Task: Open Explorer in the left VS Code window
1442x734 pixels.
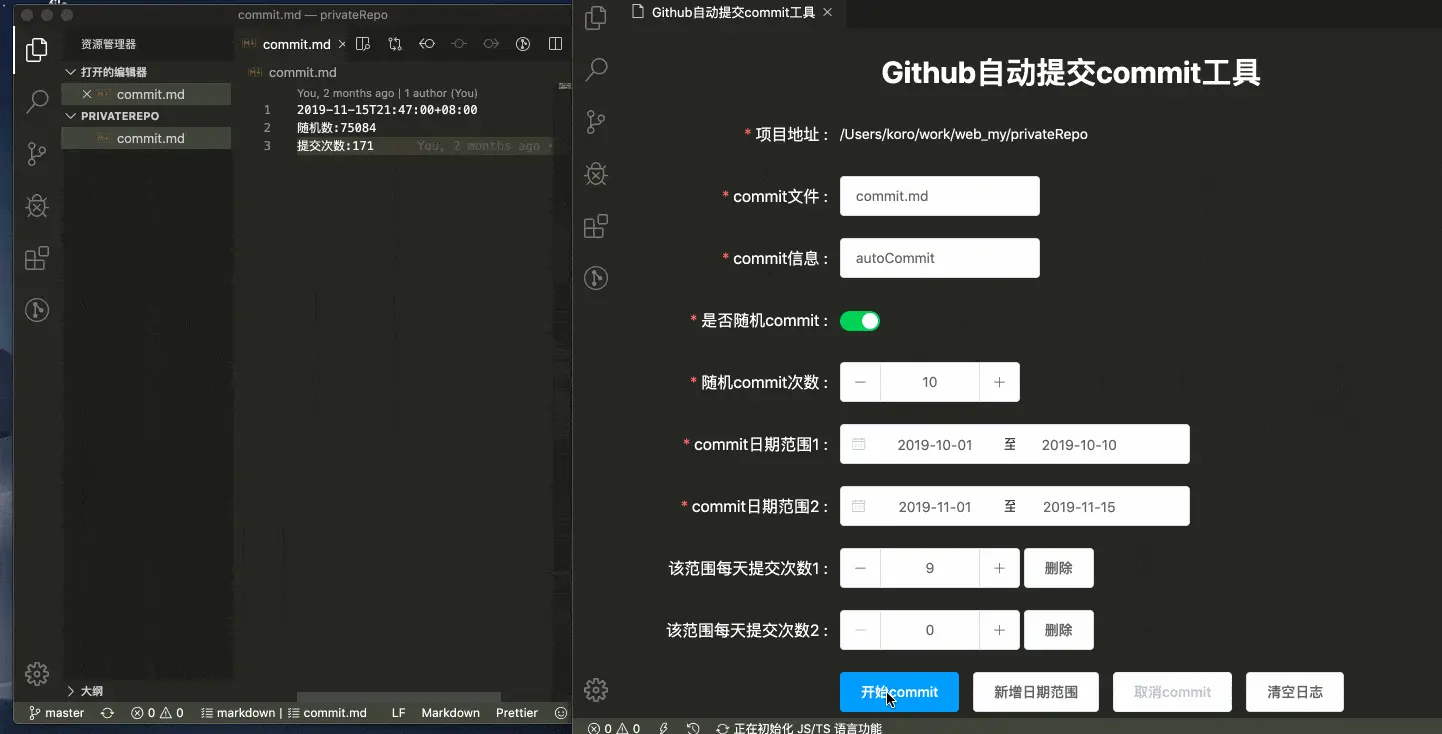Action: coord(37,49)
